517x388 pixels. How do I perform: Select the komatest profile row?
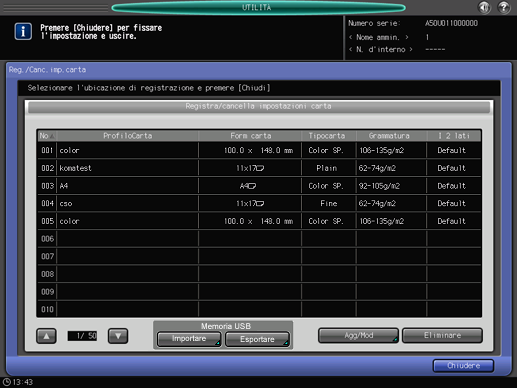(259, 168)
